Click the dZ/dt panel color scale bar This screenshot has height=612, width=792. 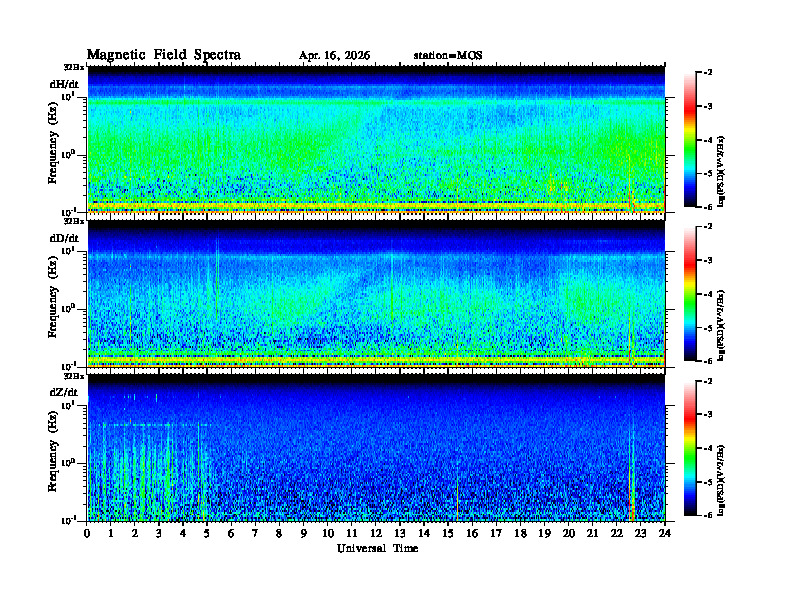690,448
